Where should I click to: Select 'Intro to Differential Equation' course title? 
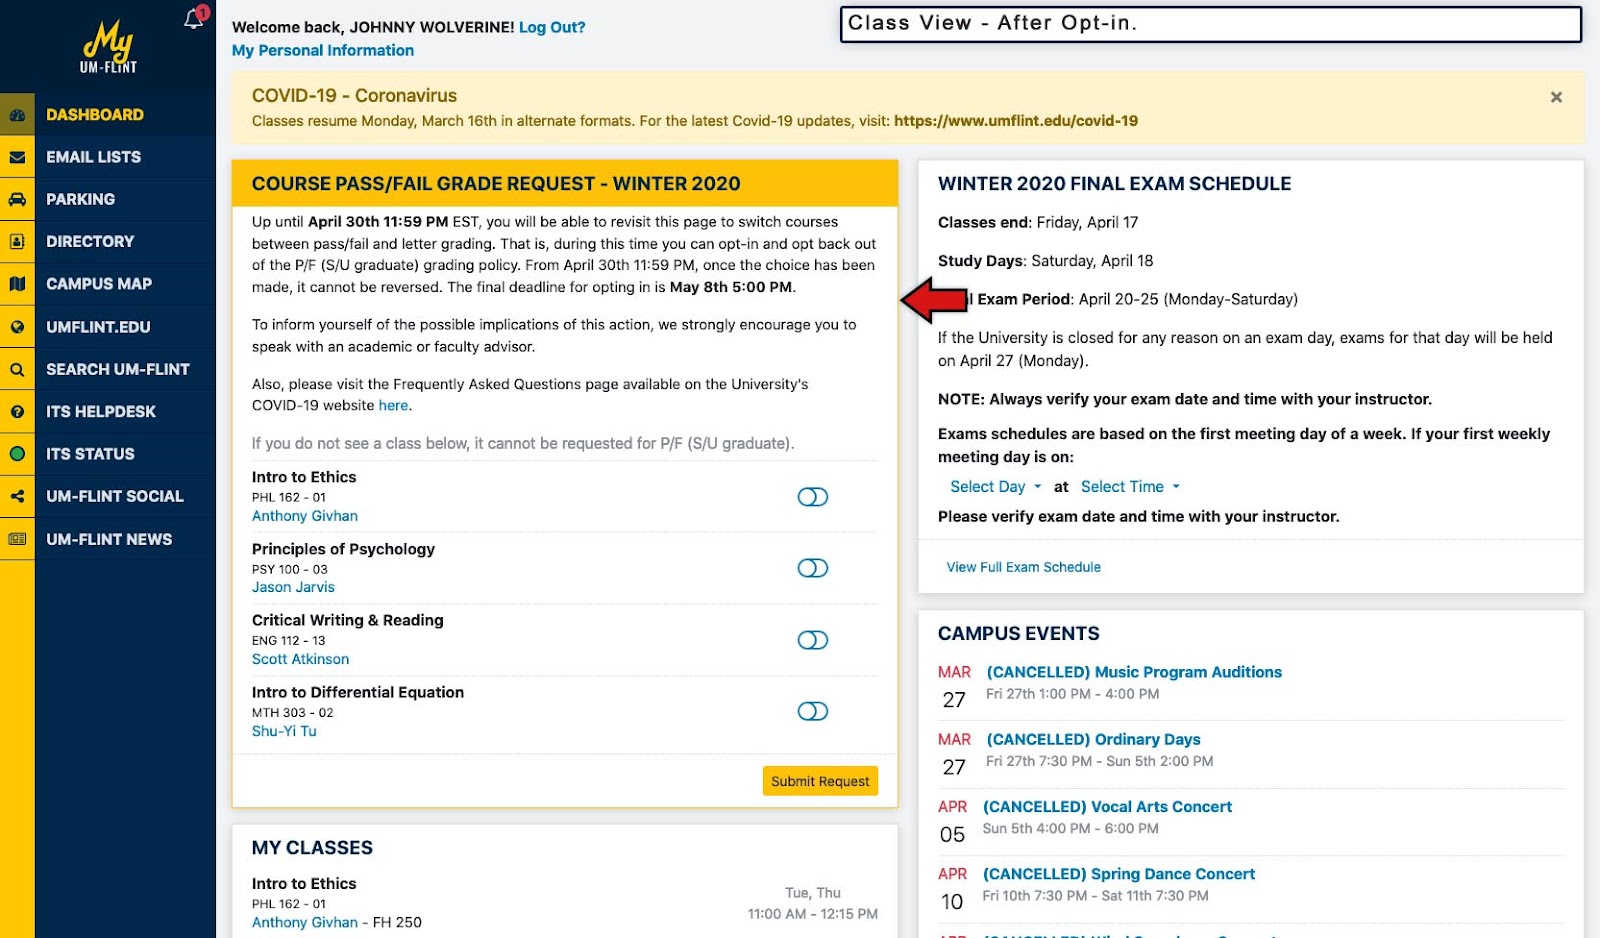click(x=358, y=692)
